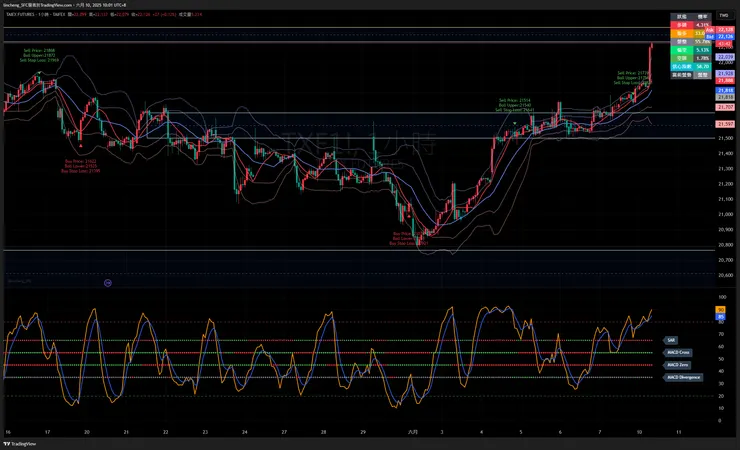
Task: Click the MACD Cross level label
Action: pos(678,353)
